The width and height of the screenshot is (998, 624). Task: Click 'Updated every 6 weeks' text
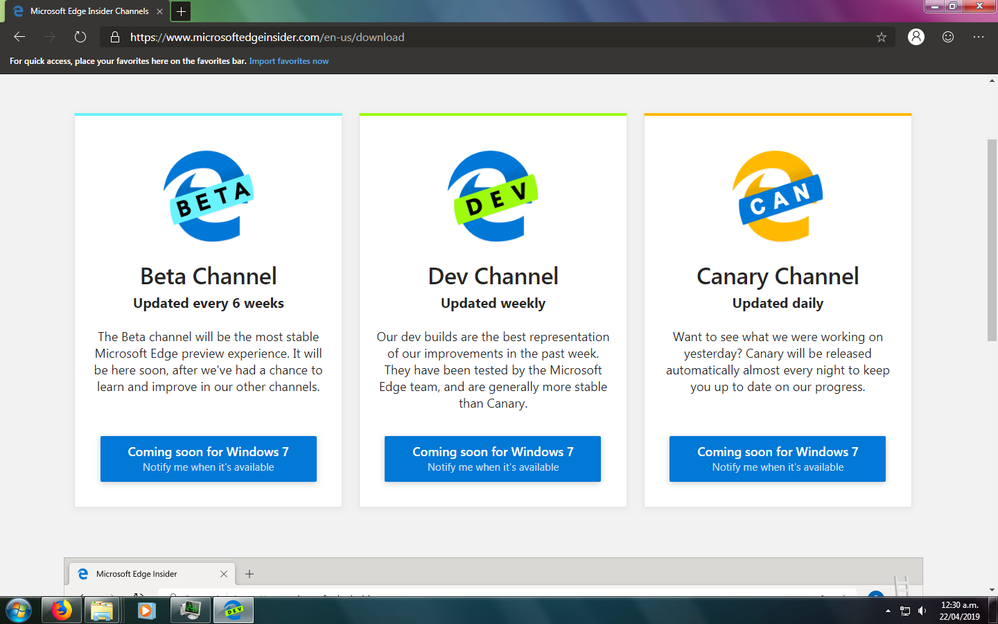point(208,303)
